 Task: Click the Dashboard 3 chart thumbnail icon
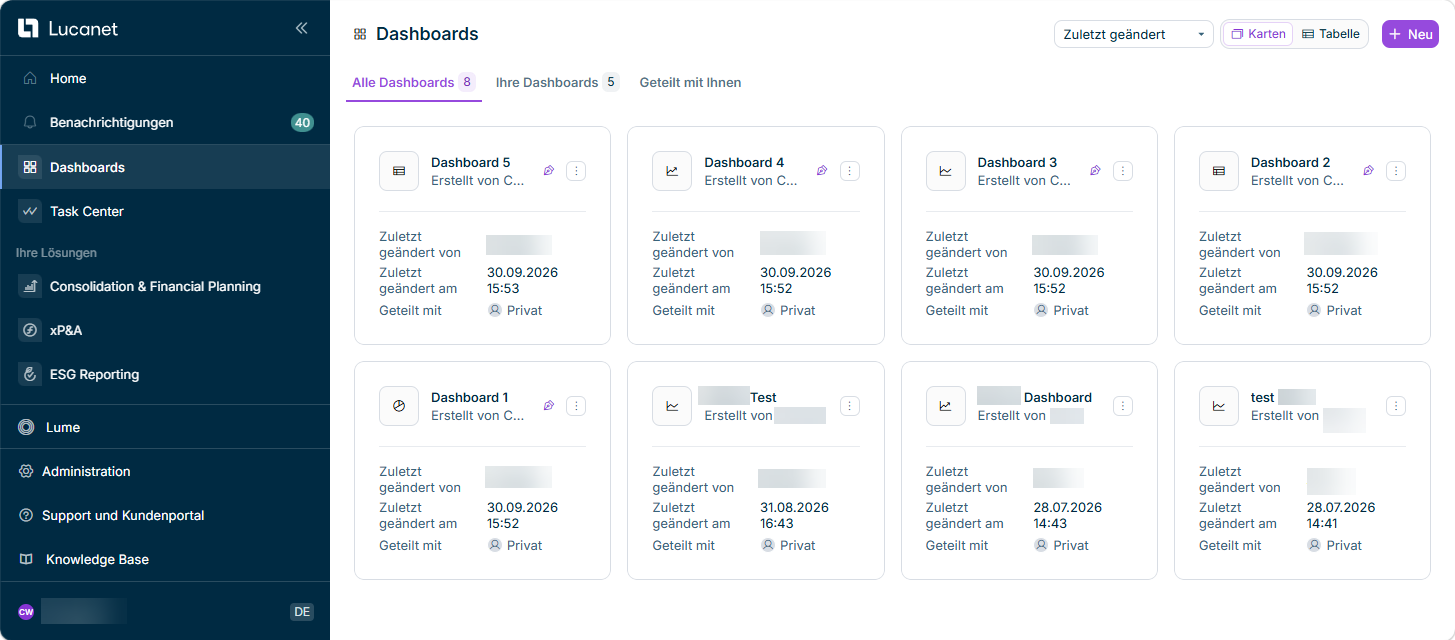[x=945, y=171]
